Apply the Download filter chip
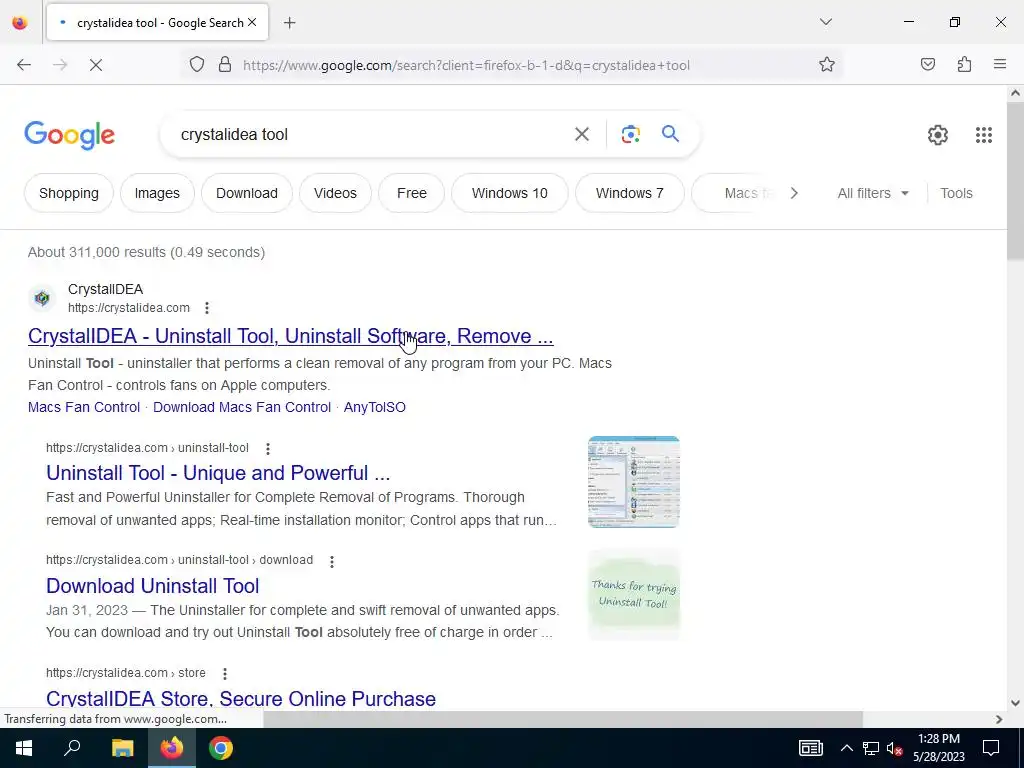Viewport: 1024px width, 768px height. click(247, 193)
